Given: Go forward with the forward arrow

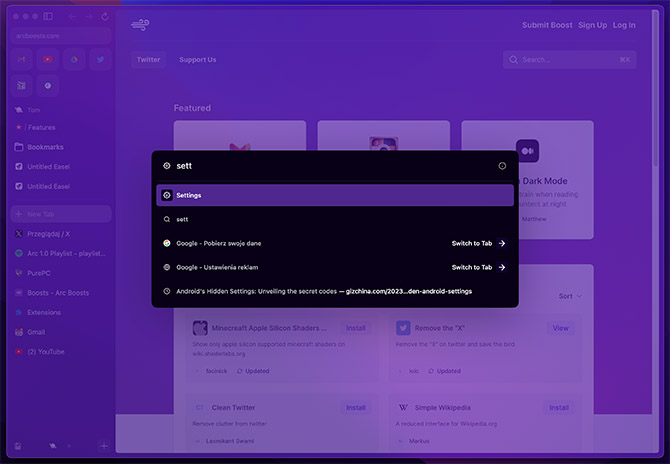Looking at the screenshot, I should [88, 16].
